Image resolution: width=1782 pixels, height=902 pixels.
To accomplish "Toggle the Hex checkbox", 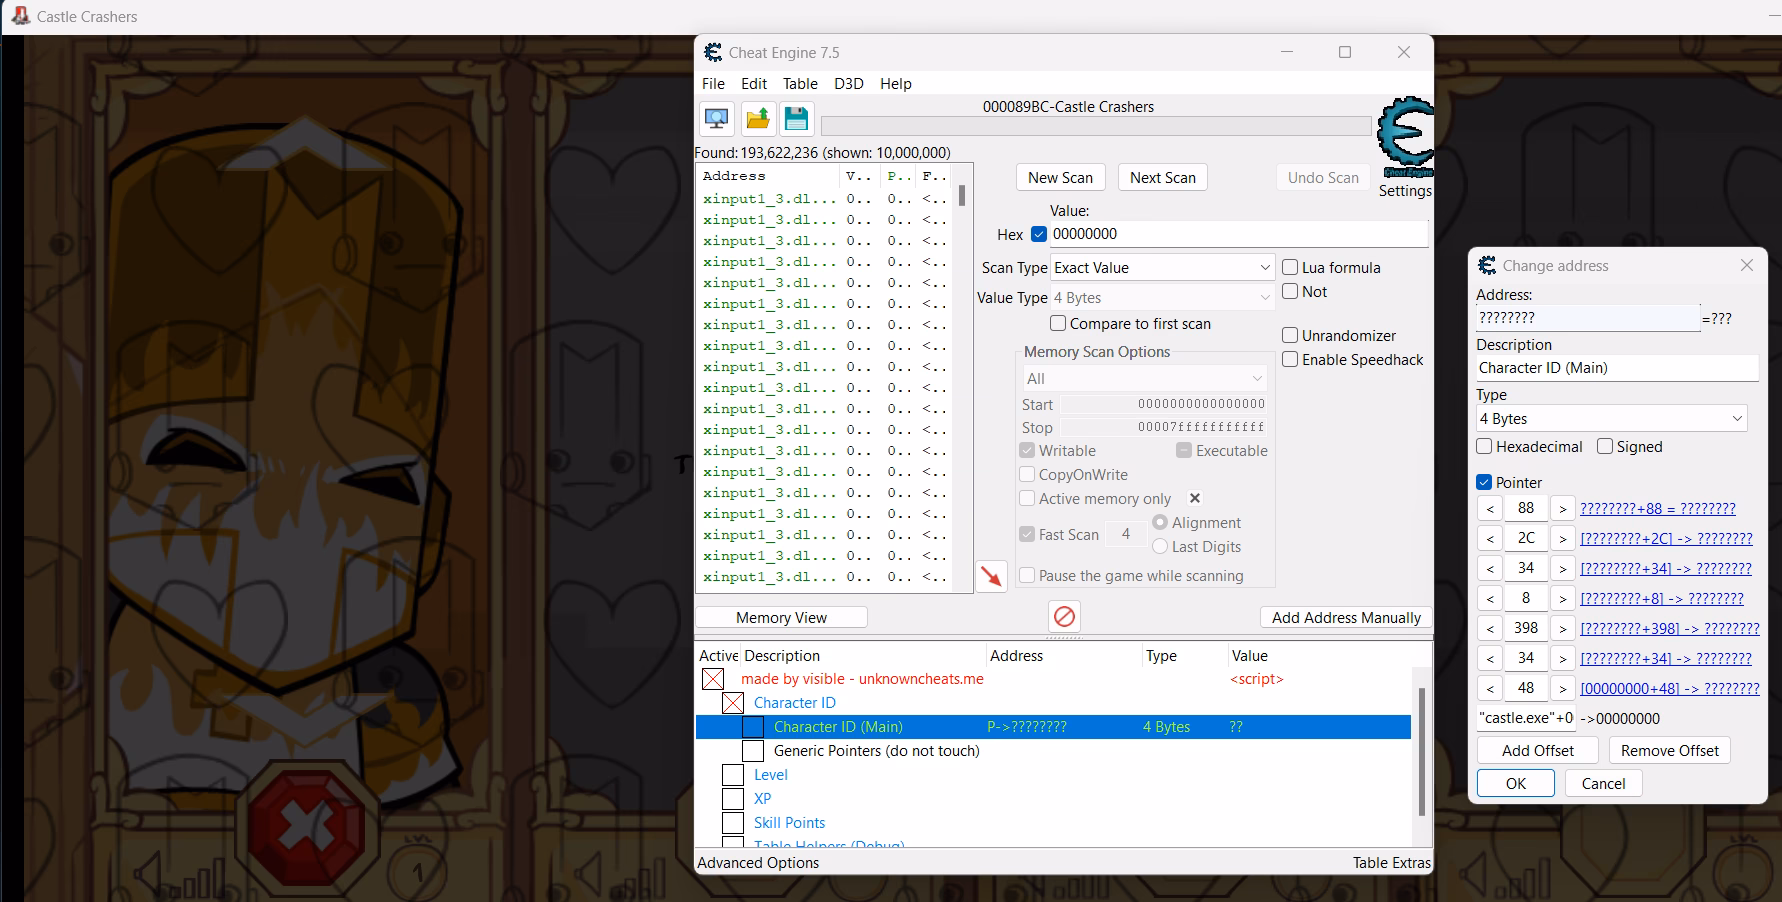I will (1038, 234).
